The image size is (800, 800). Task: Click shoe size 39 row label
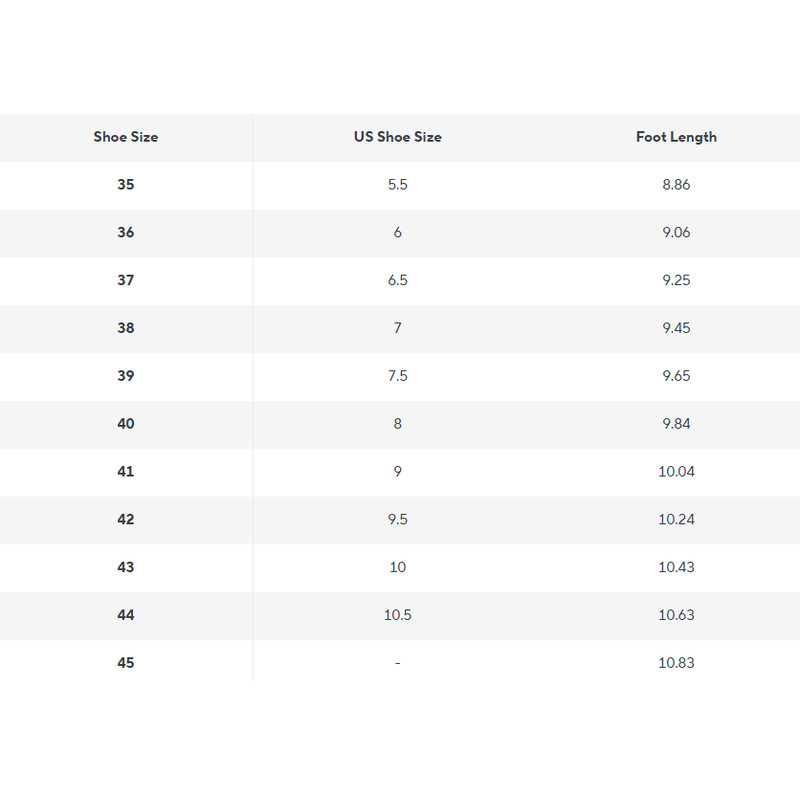[x=126, y=376]
